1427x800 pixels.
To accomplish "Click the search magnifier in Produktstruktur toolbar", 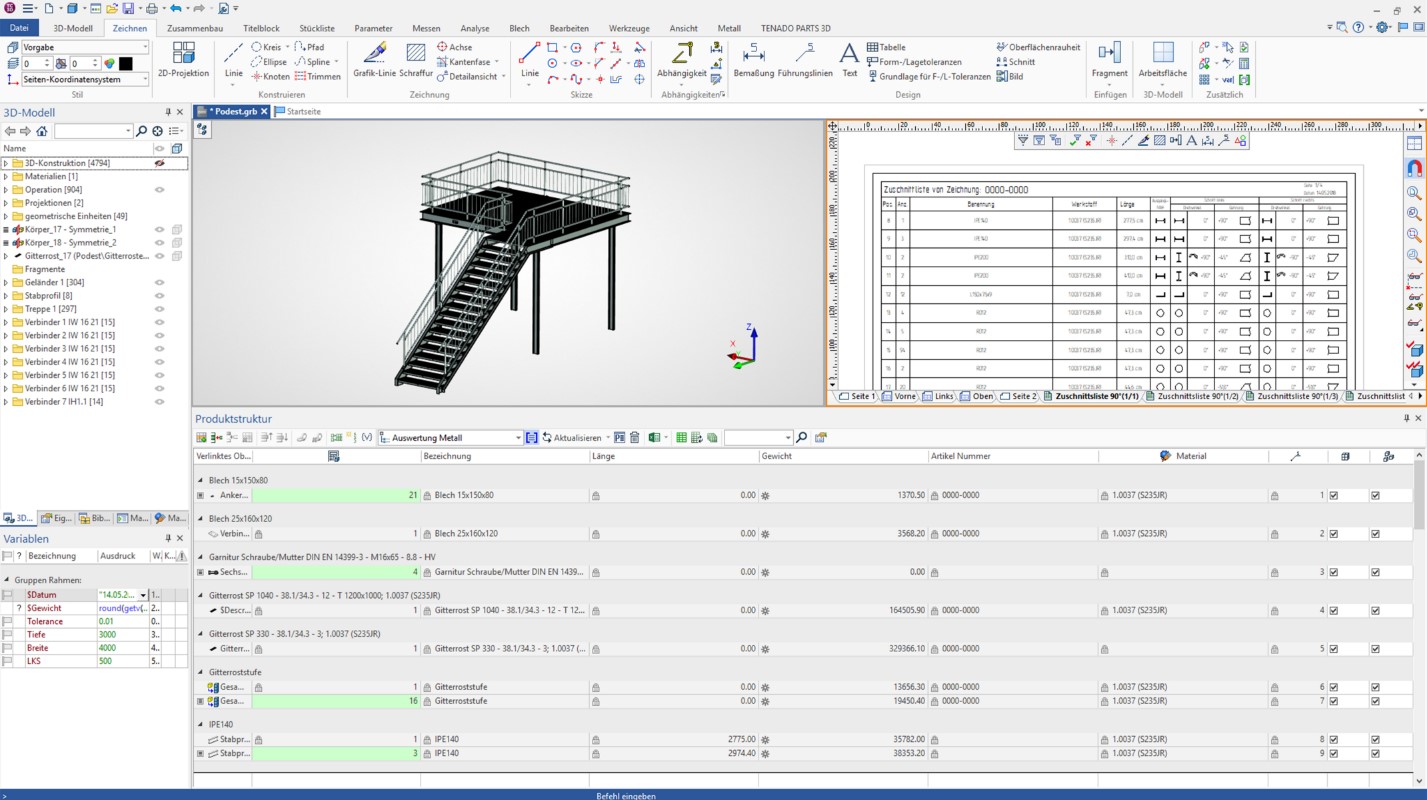I will click(802, 438).
